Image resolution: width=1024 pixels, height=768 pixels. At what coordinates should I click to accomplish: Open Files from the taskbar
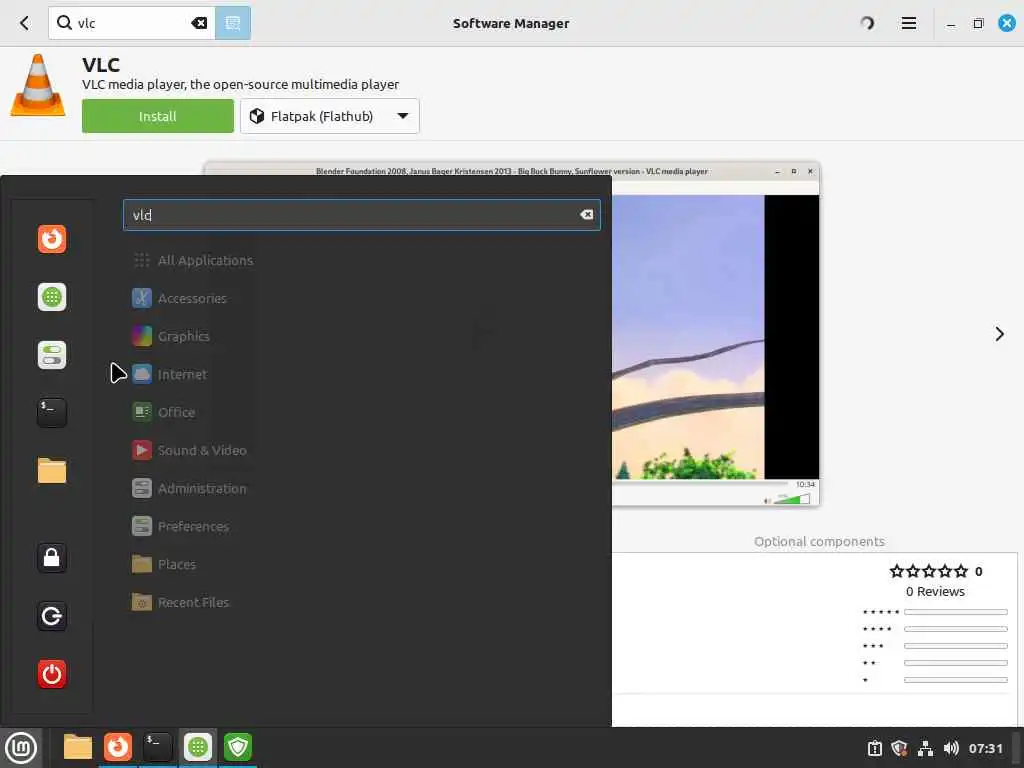click(78, 747)
